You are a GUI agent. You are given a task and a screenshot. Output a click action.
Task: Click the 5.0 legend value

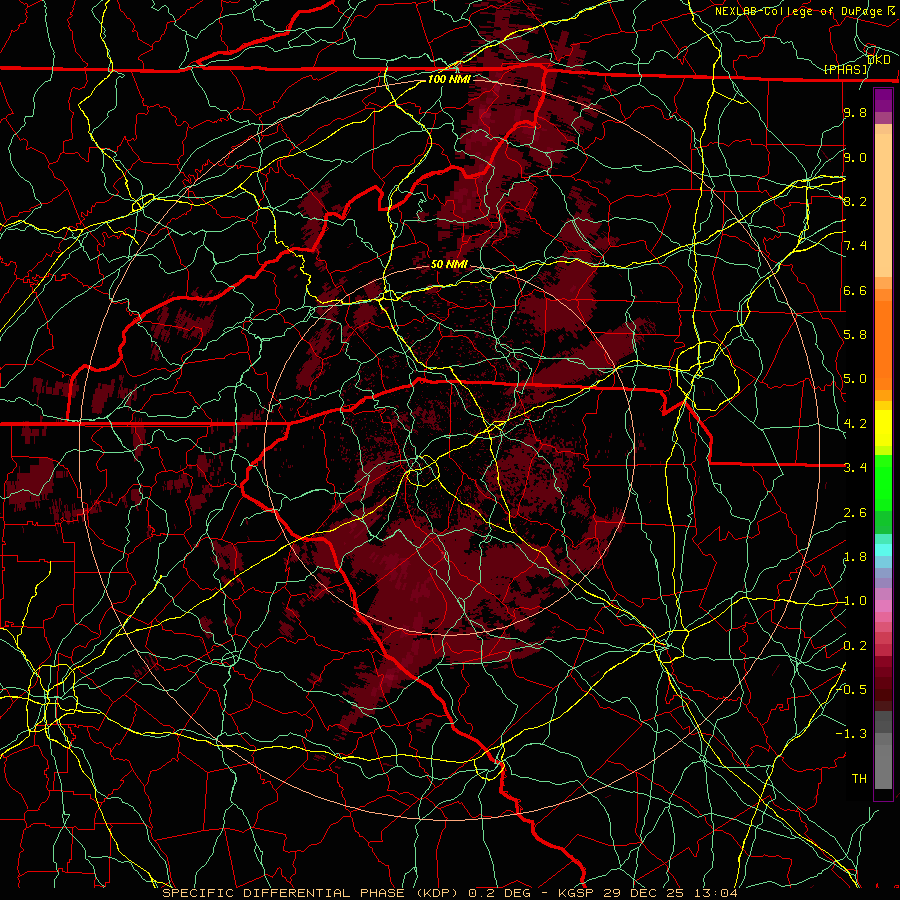point(855,379)
